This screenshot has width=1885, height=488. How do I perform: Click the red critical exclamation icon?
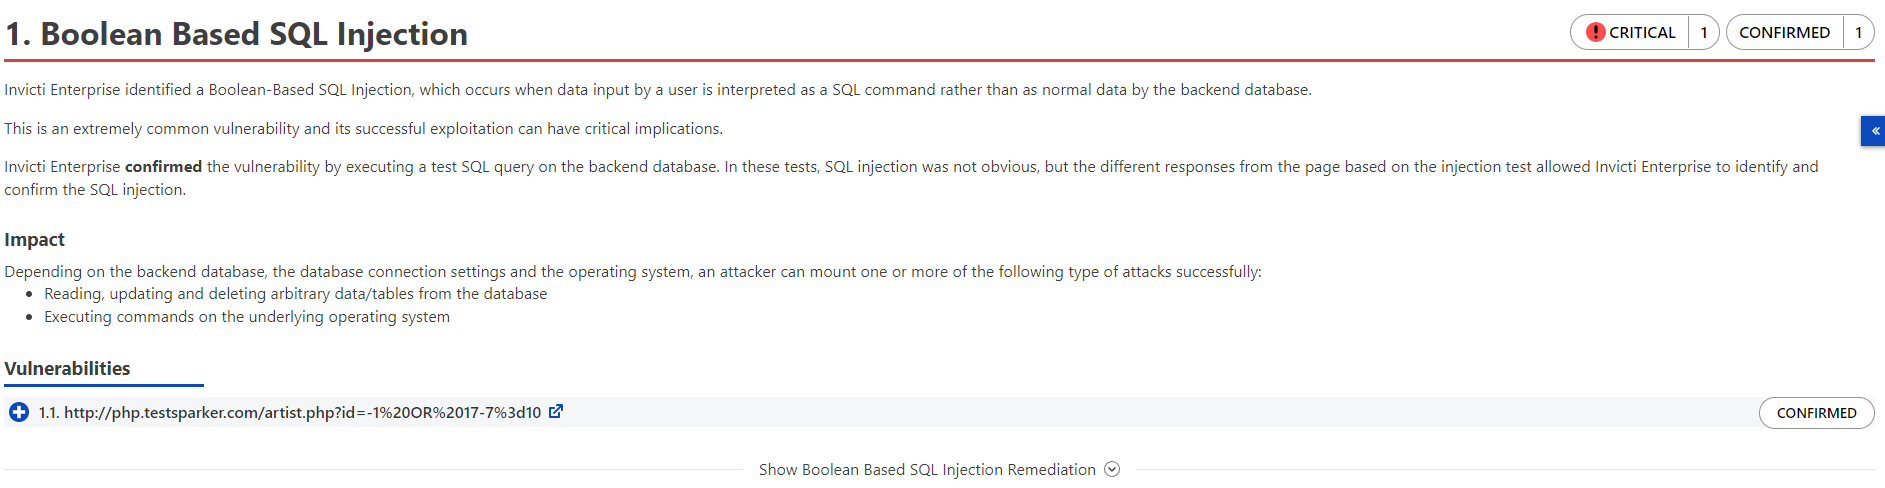[1595, 32]
